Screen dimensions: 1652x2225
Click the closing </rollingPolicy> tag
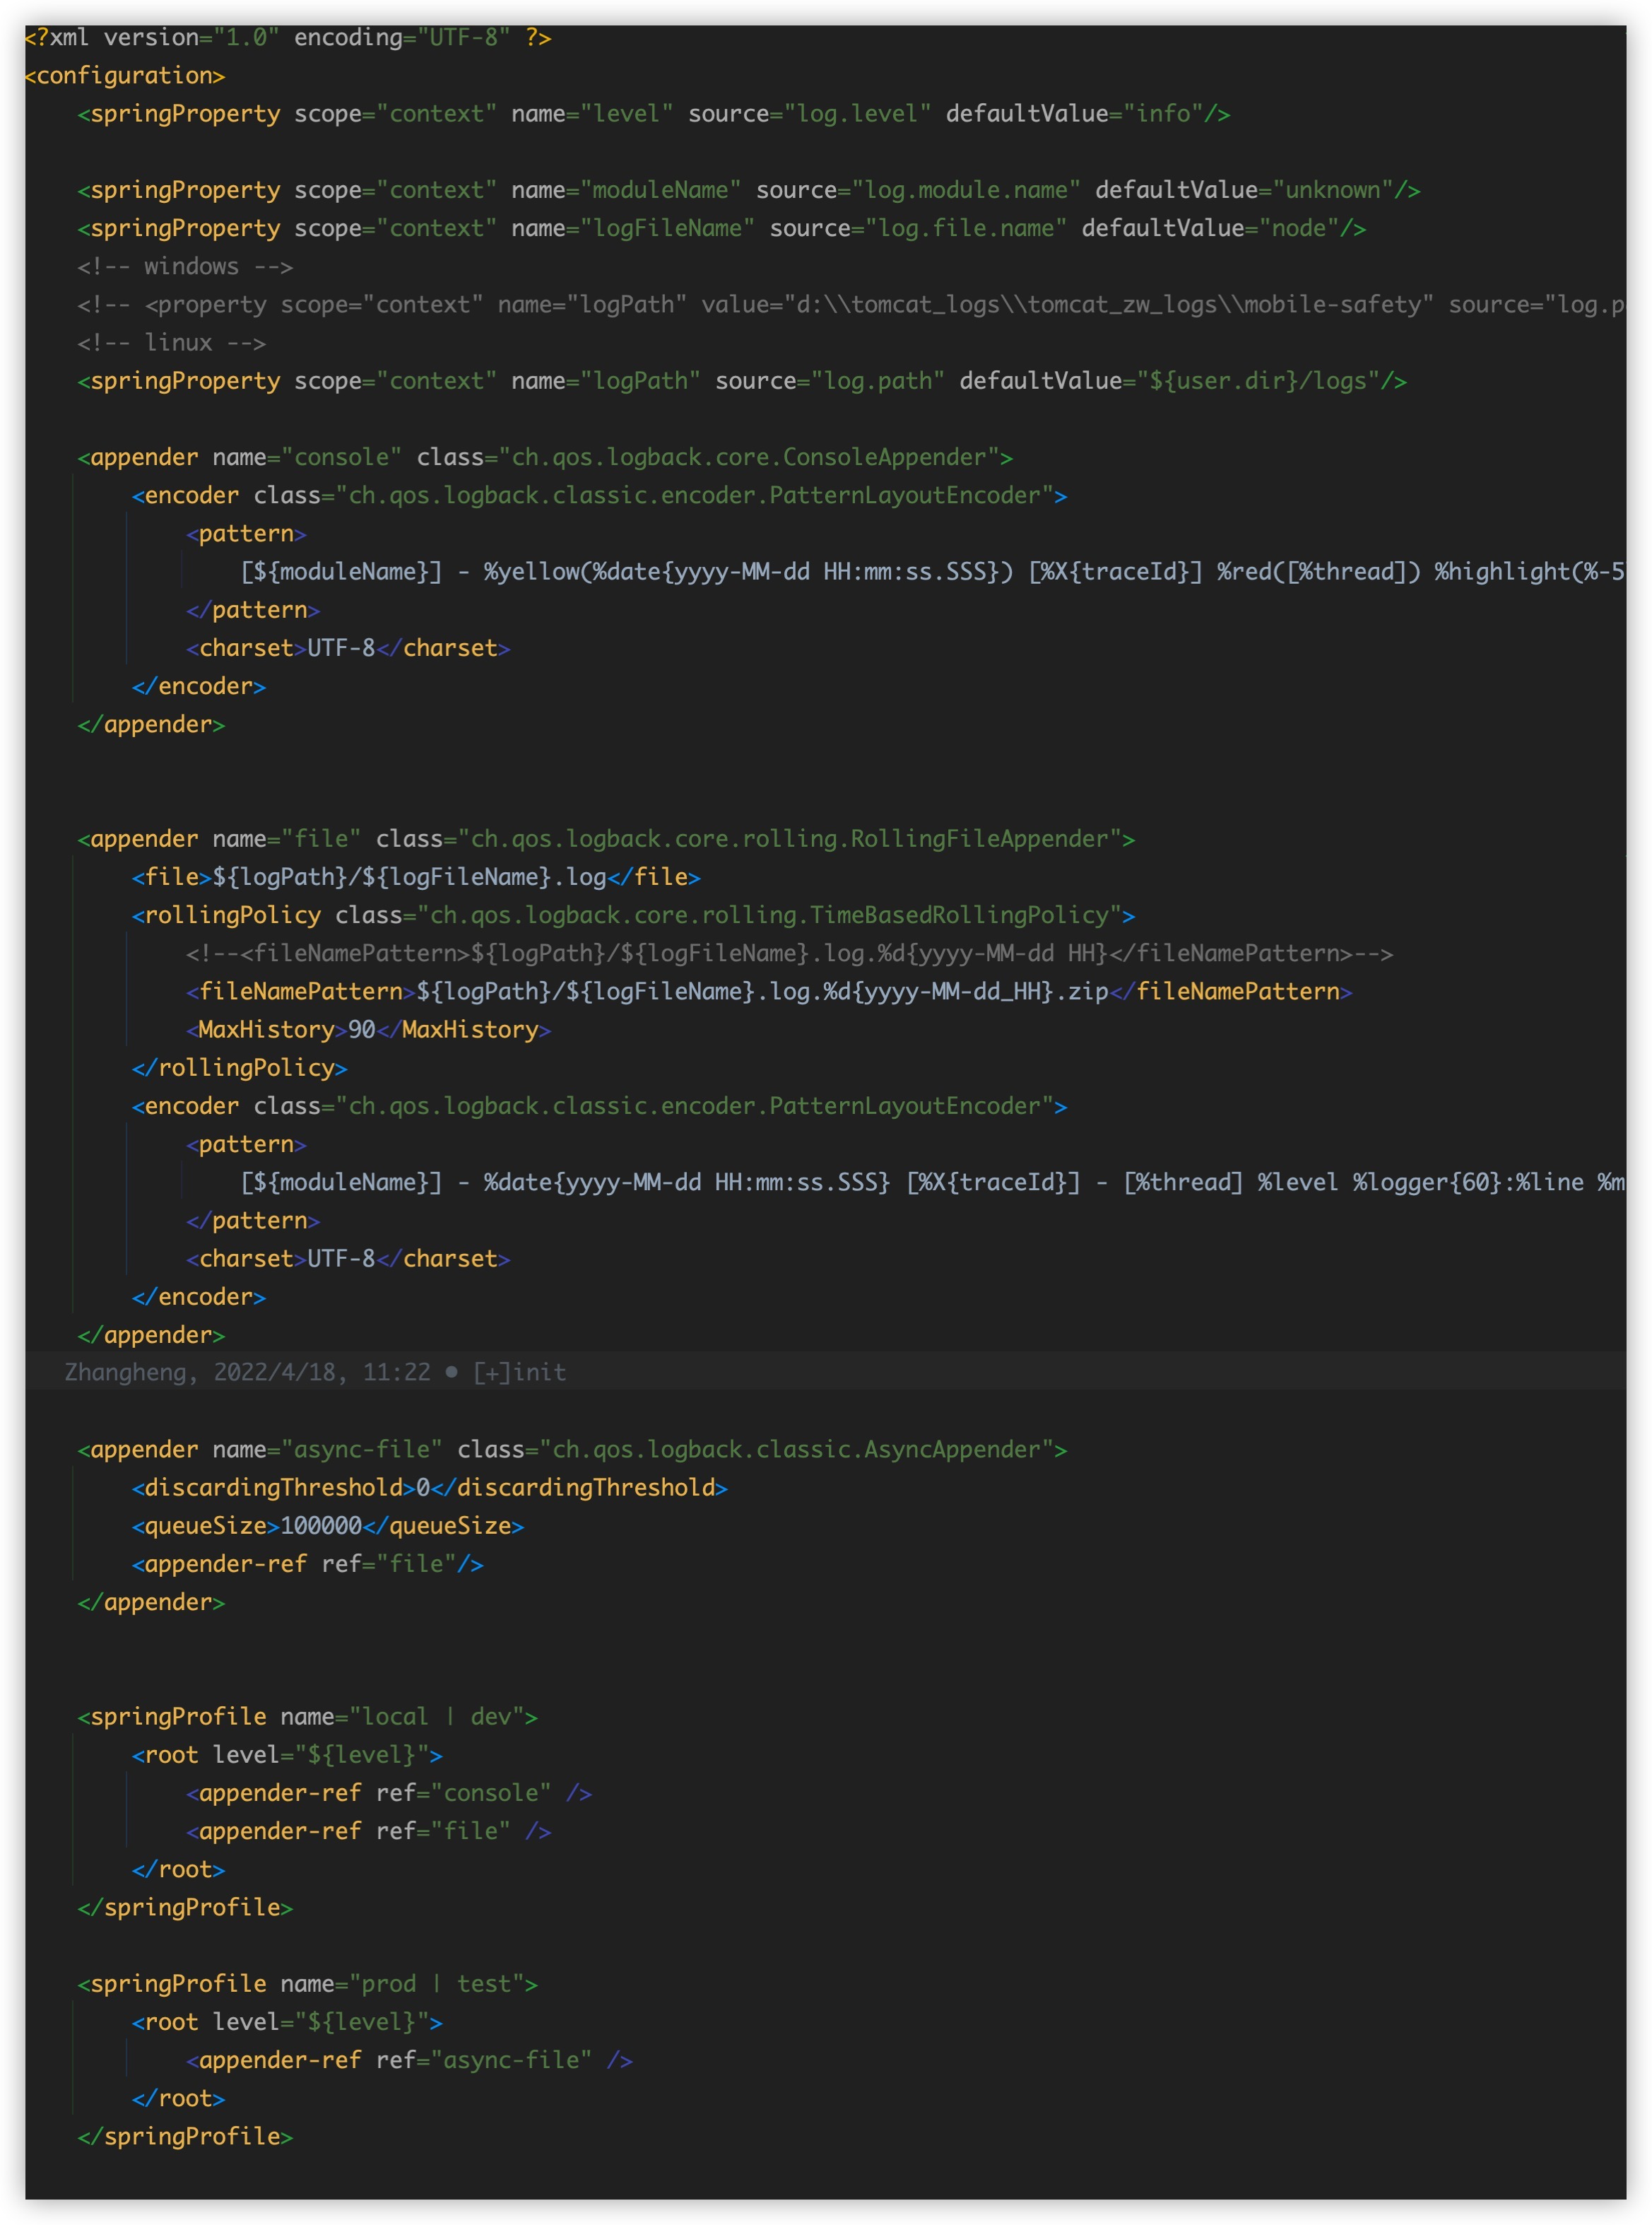tap(240, 1068)
